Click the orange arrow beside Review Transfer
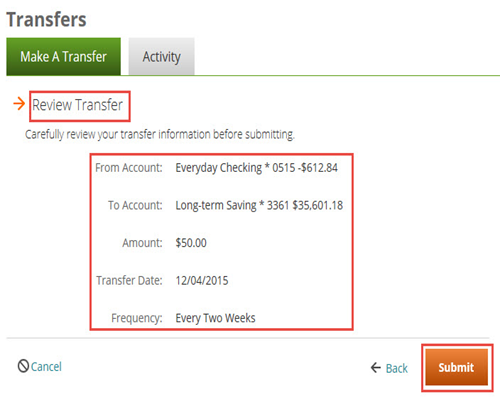Image resolution: width=500 pixels, height=400 pixels. click(x=19, y=104)
